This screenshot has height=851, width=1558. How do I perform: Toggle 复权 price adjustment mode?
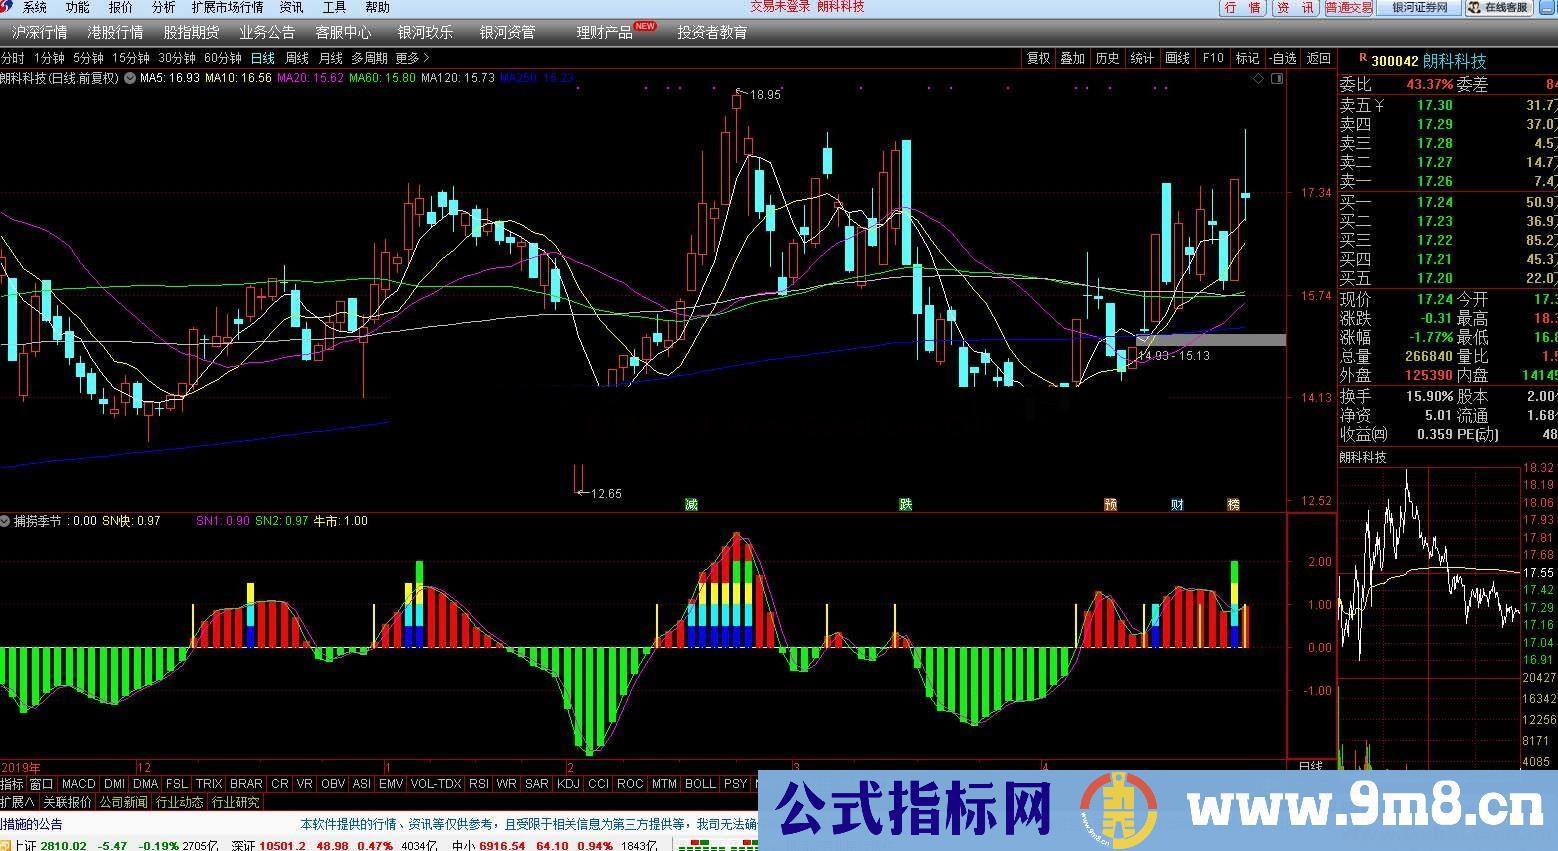1039,58
